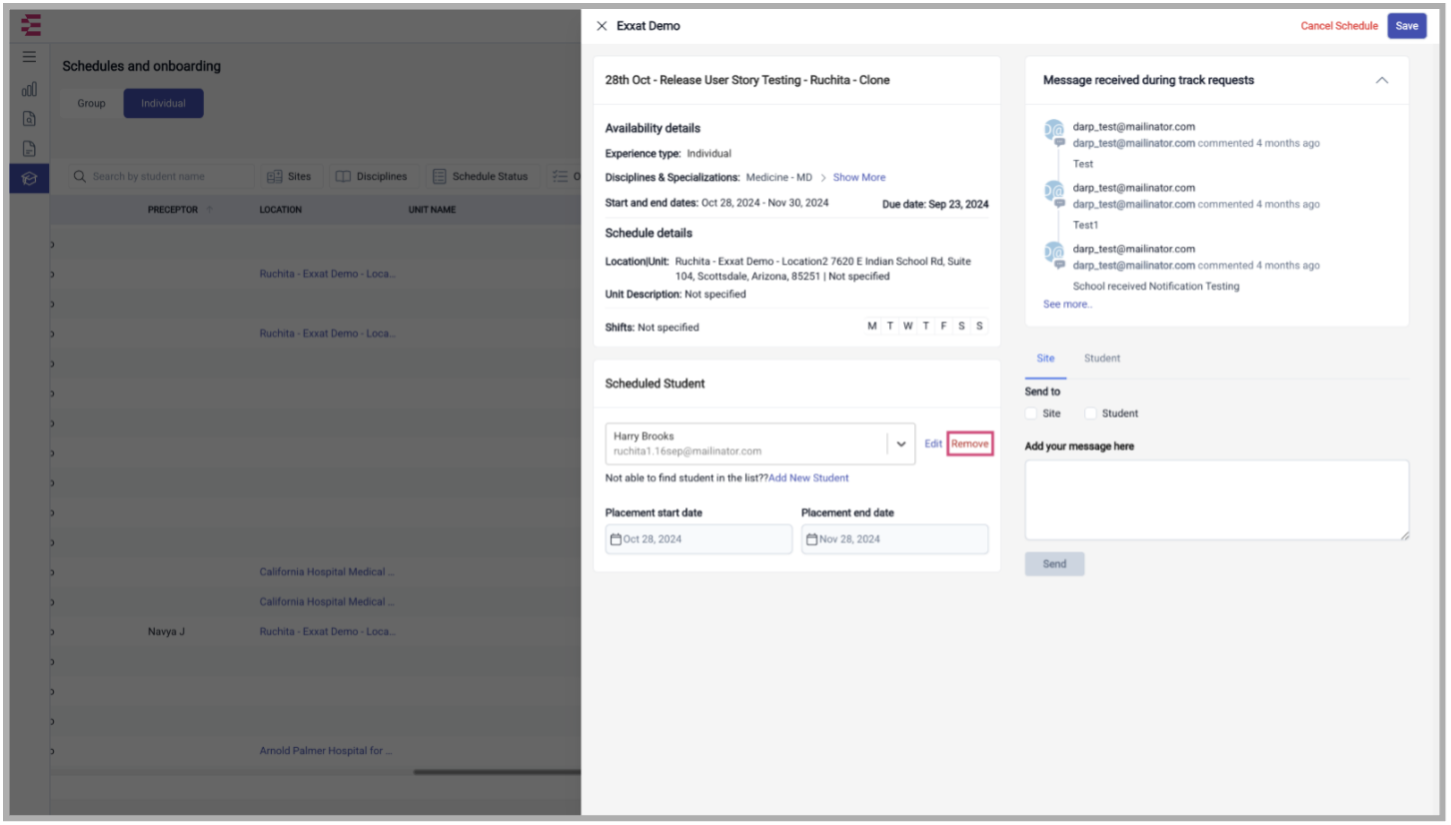Click the Remove link for scheduled student

point(969,444)
